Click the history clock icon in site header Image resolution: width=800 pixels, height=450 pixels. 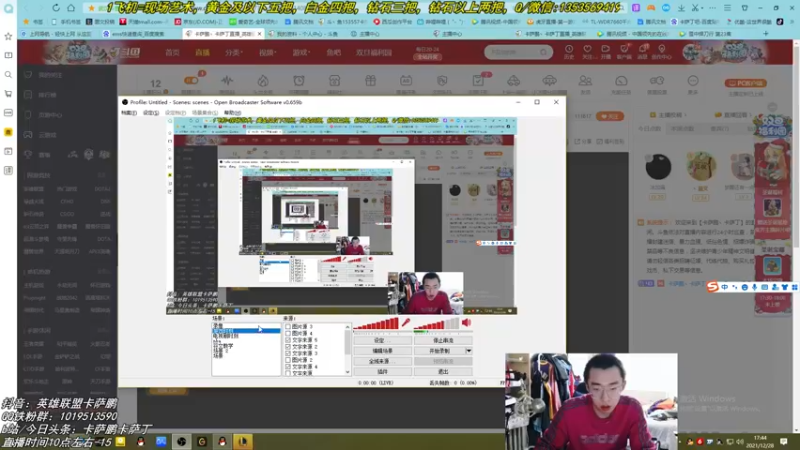(x=569, y=51)
